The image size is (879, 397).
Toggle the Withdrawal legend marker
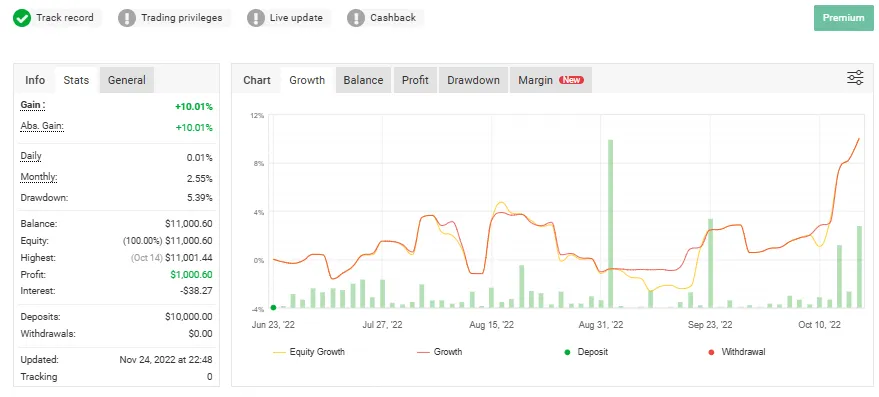[737, 352]
